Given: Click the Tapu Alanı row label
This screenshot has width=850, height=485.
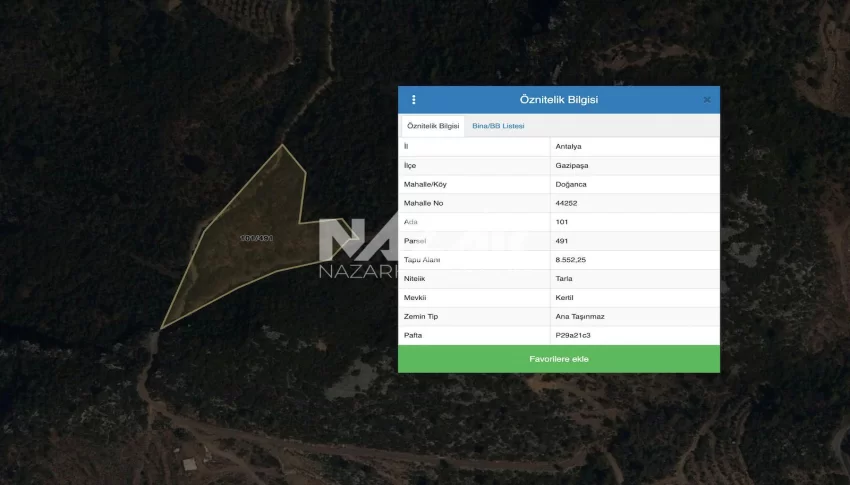Looking at the screenshot, I should pos(422,260).
